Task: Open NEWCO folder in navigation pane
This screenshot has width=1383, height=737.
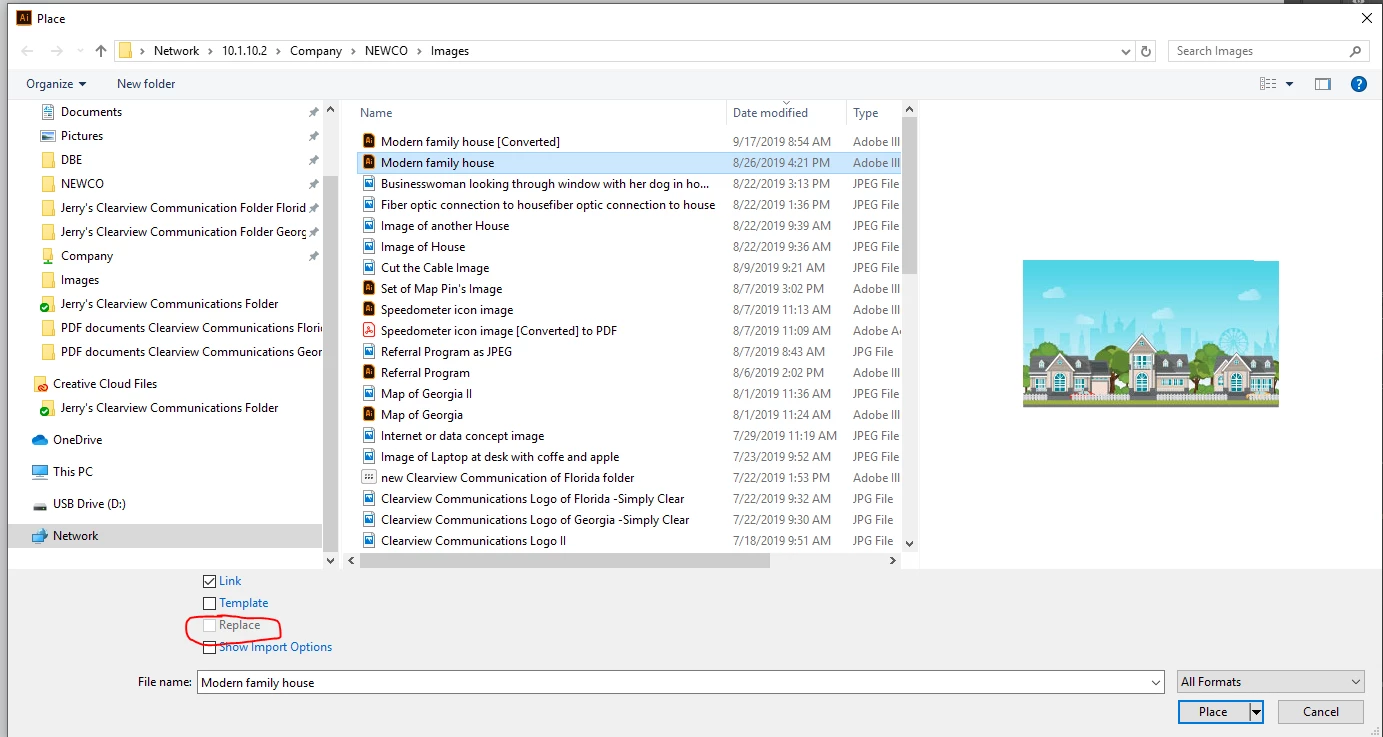Action: [81, 184]
